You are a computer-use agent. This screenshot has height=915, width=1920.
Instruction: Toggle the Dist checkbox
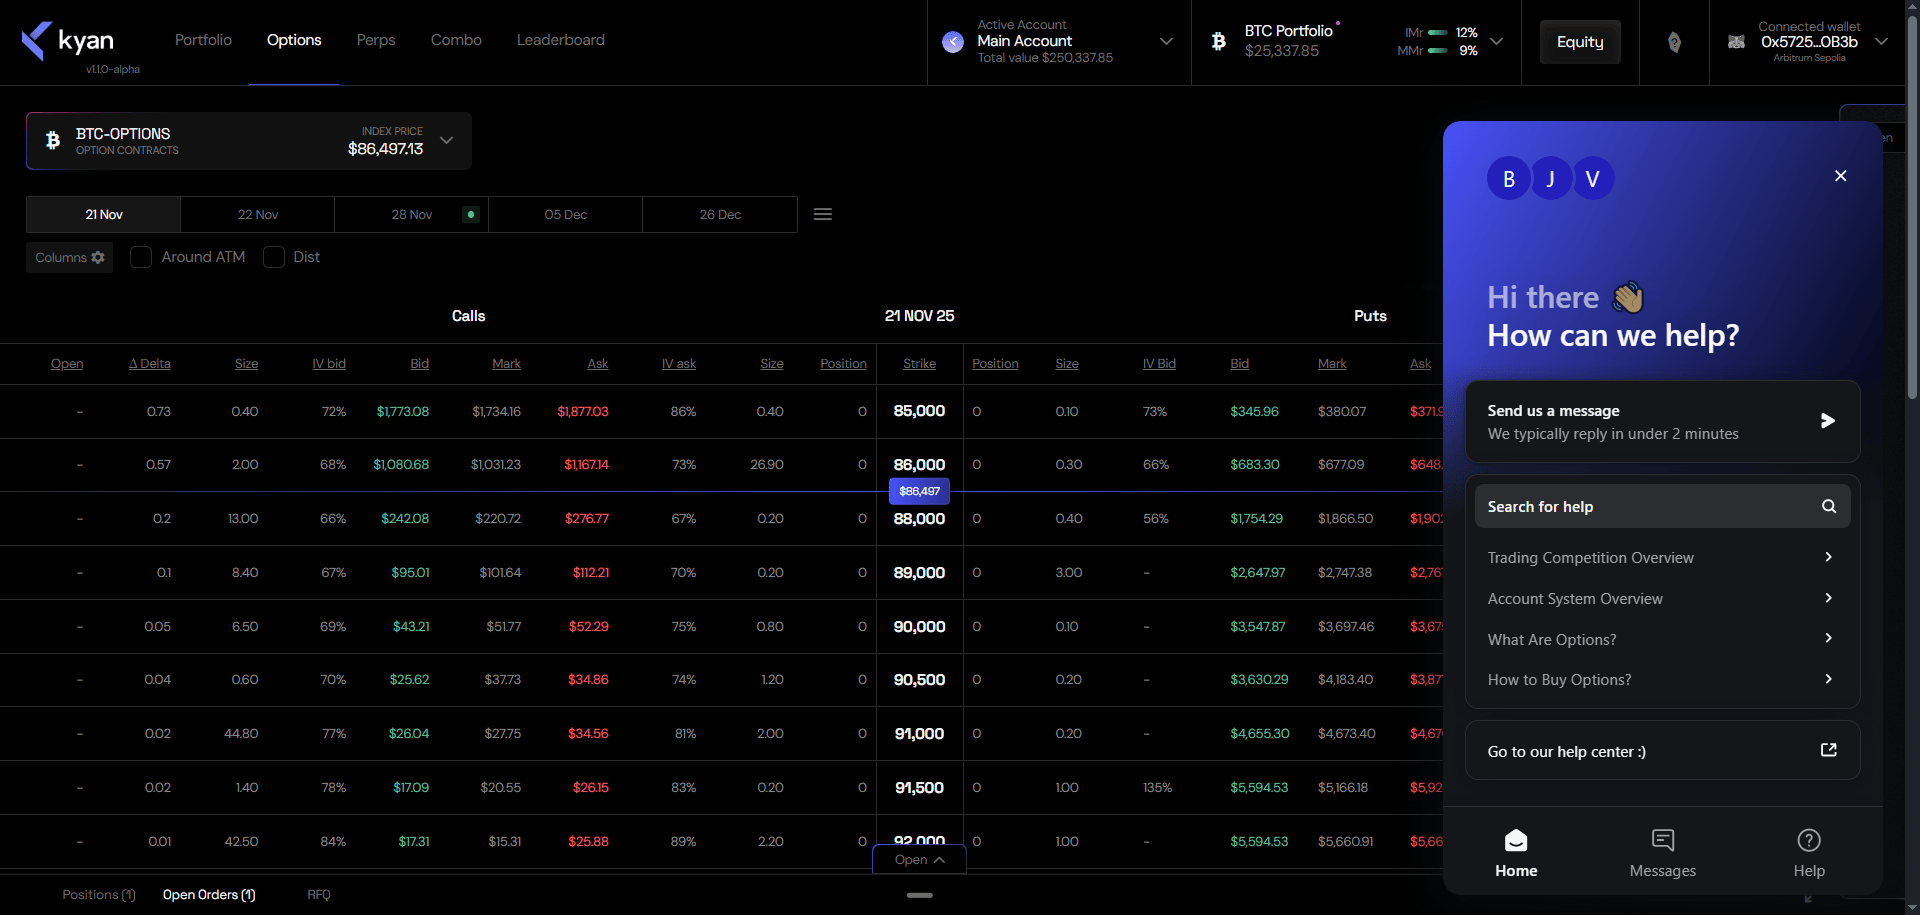coord(274,257)
